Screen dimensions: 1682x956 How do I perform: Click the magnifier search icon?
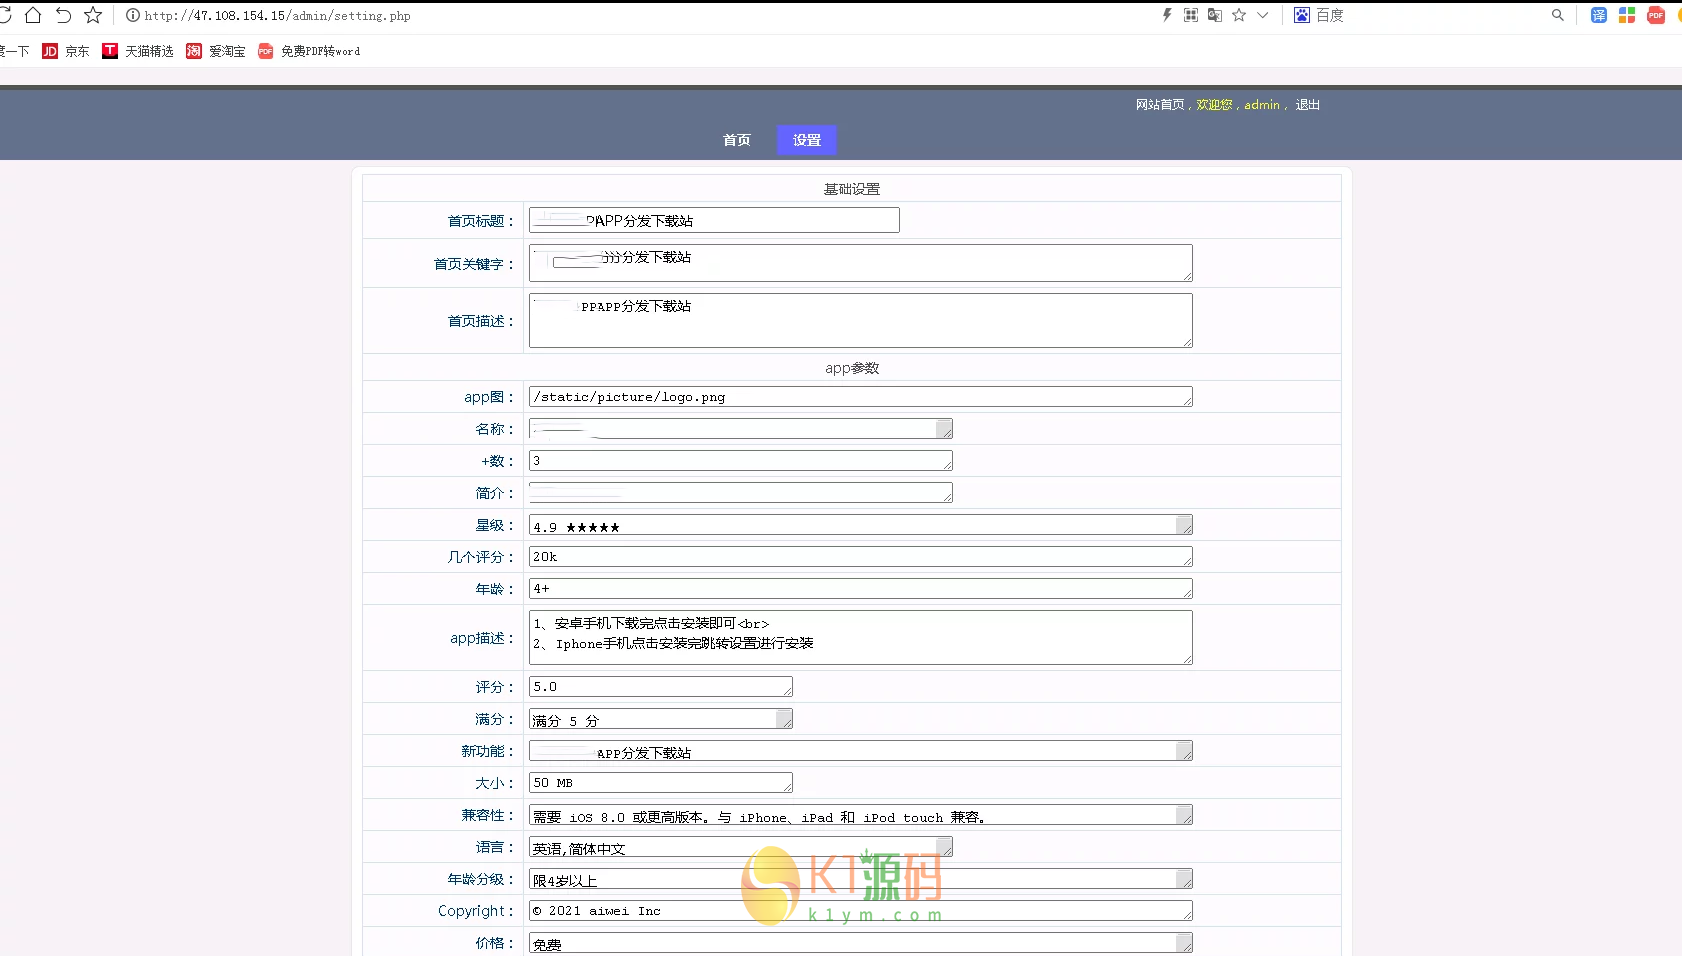pos(1557,15)
